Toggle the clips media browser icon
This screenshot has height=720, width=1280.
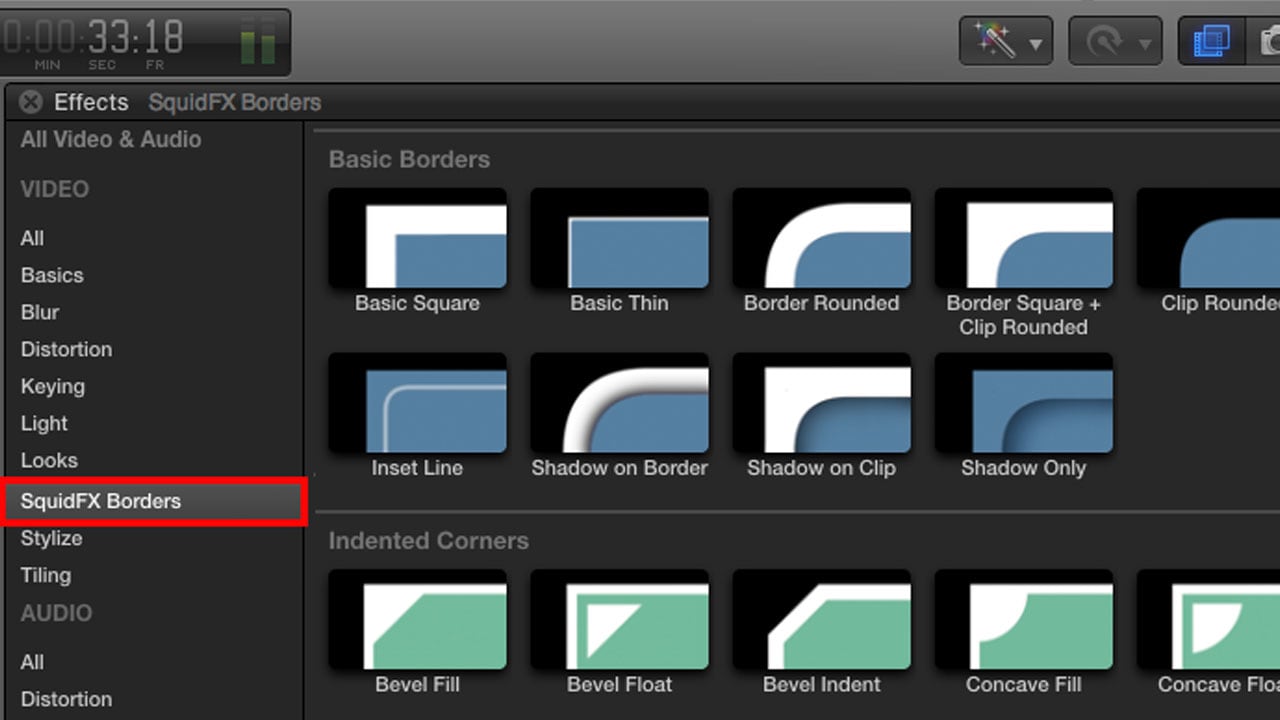(x=1211, y=42)
